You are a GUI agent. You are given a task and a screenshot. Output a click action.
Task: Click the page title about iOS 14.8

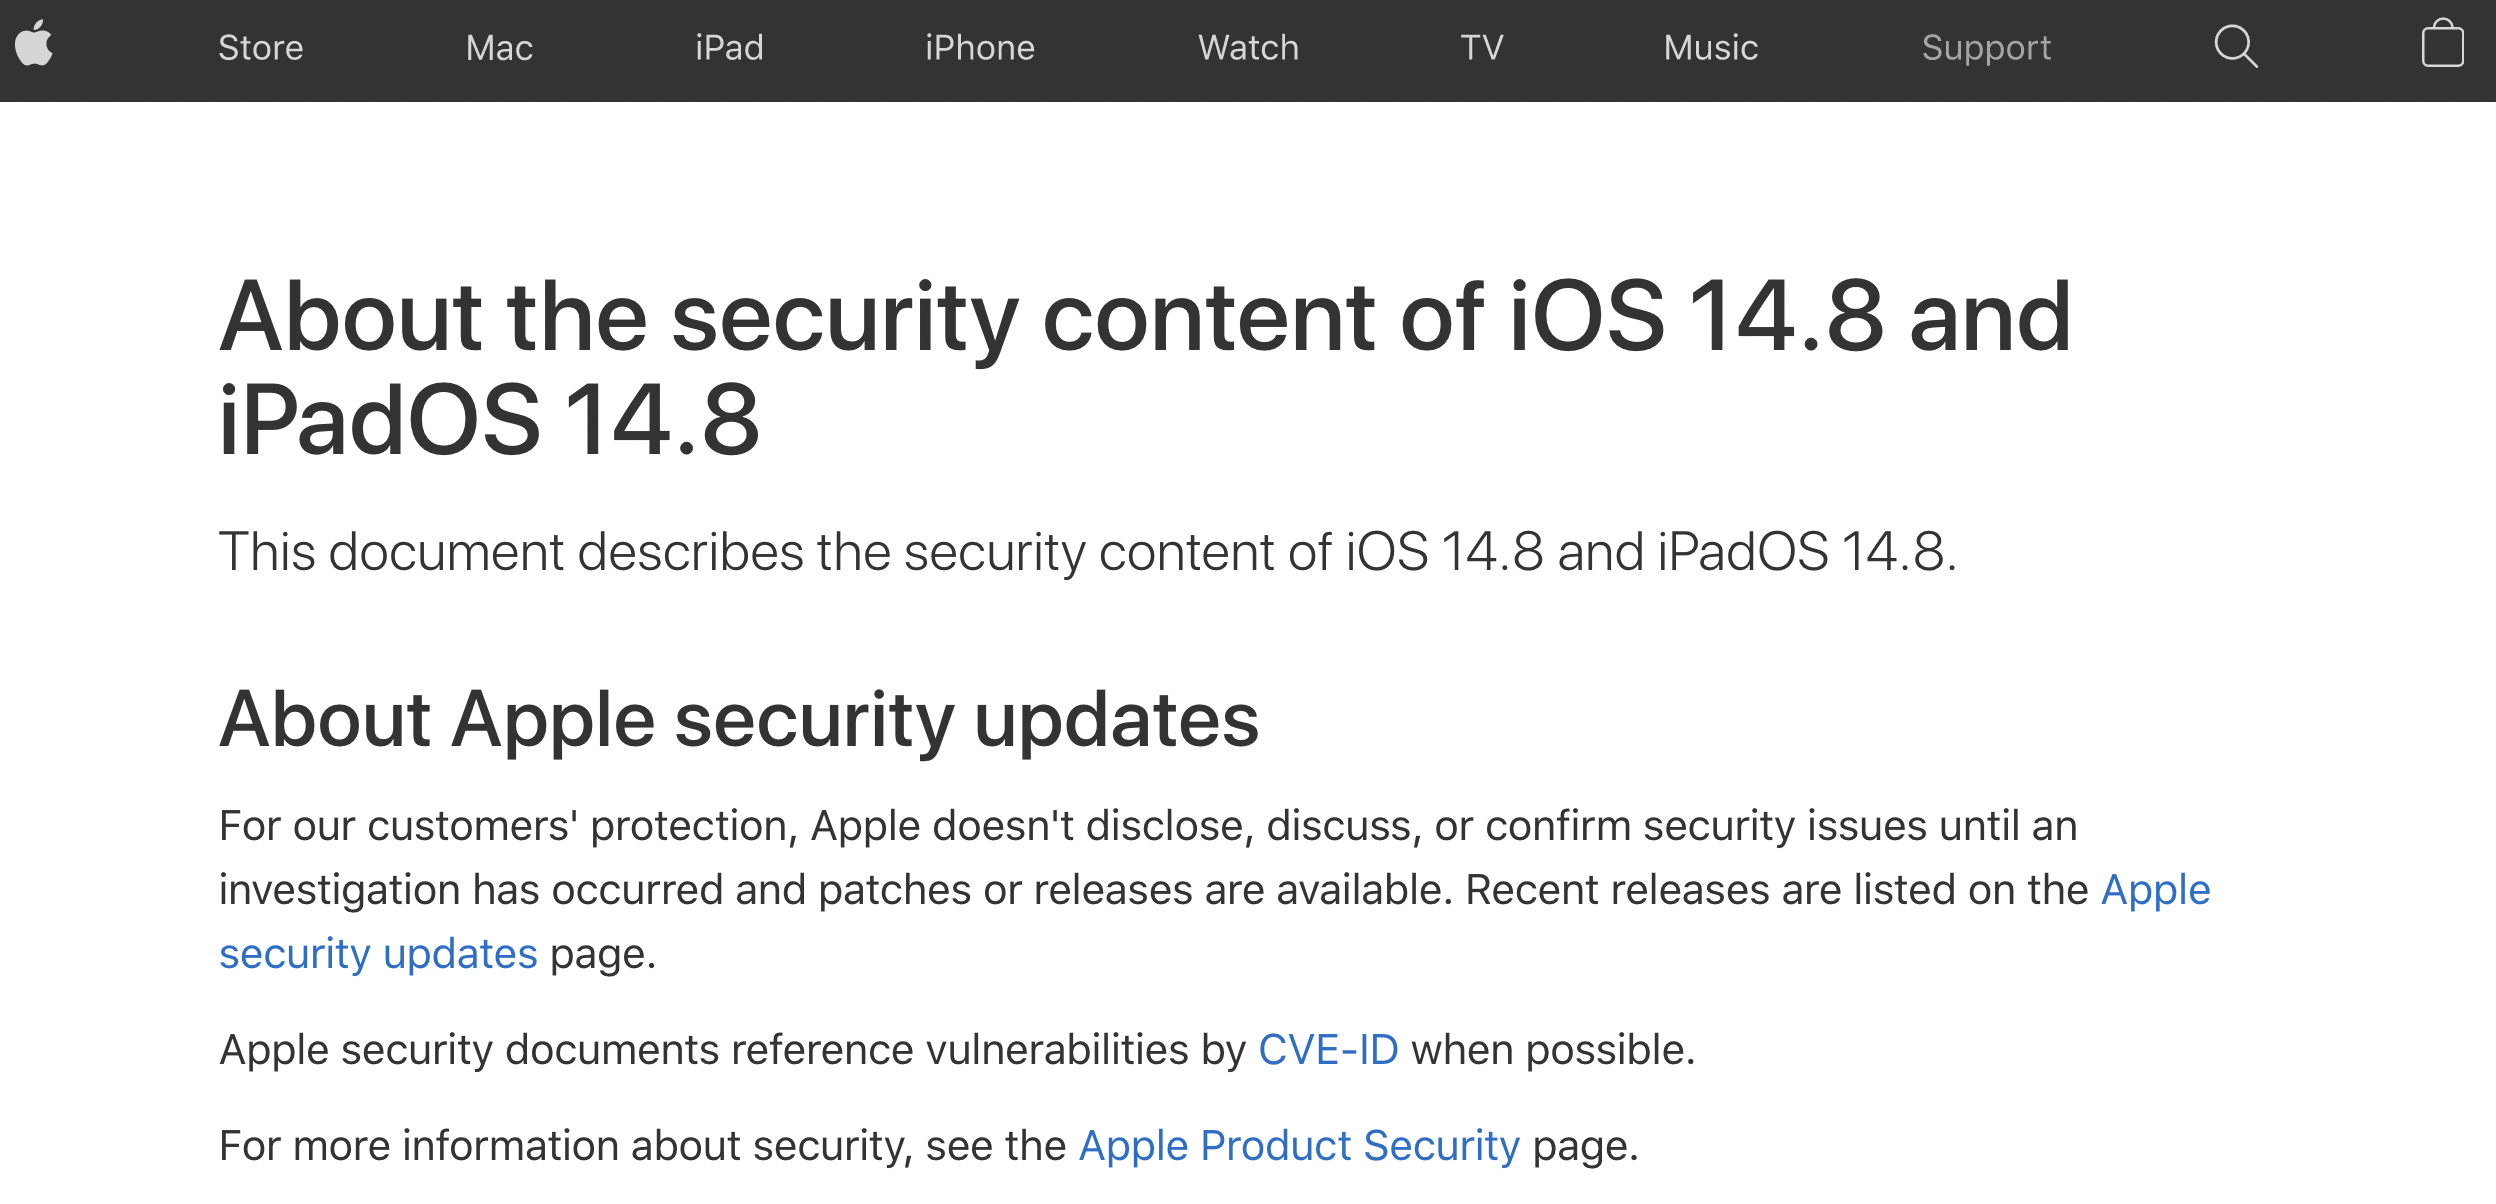[1145, 367]
